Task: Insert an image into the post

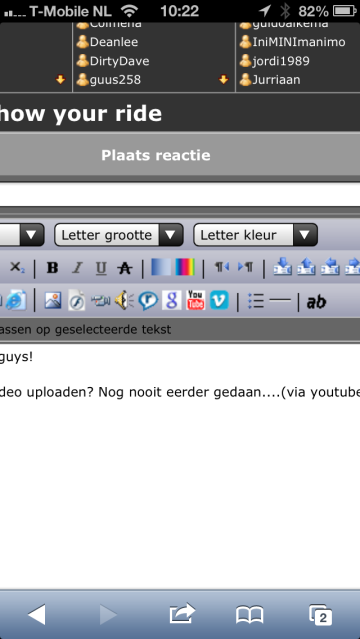Action: click(53, 301)
